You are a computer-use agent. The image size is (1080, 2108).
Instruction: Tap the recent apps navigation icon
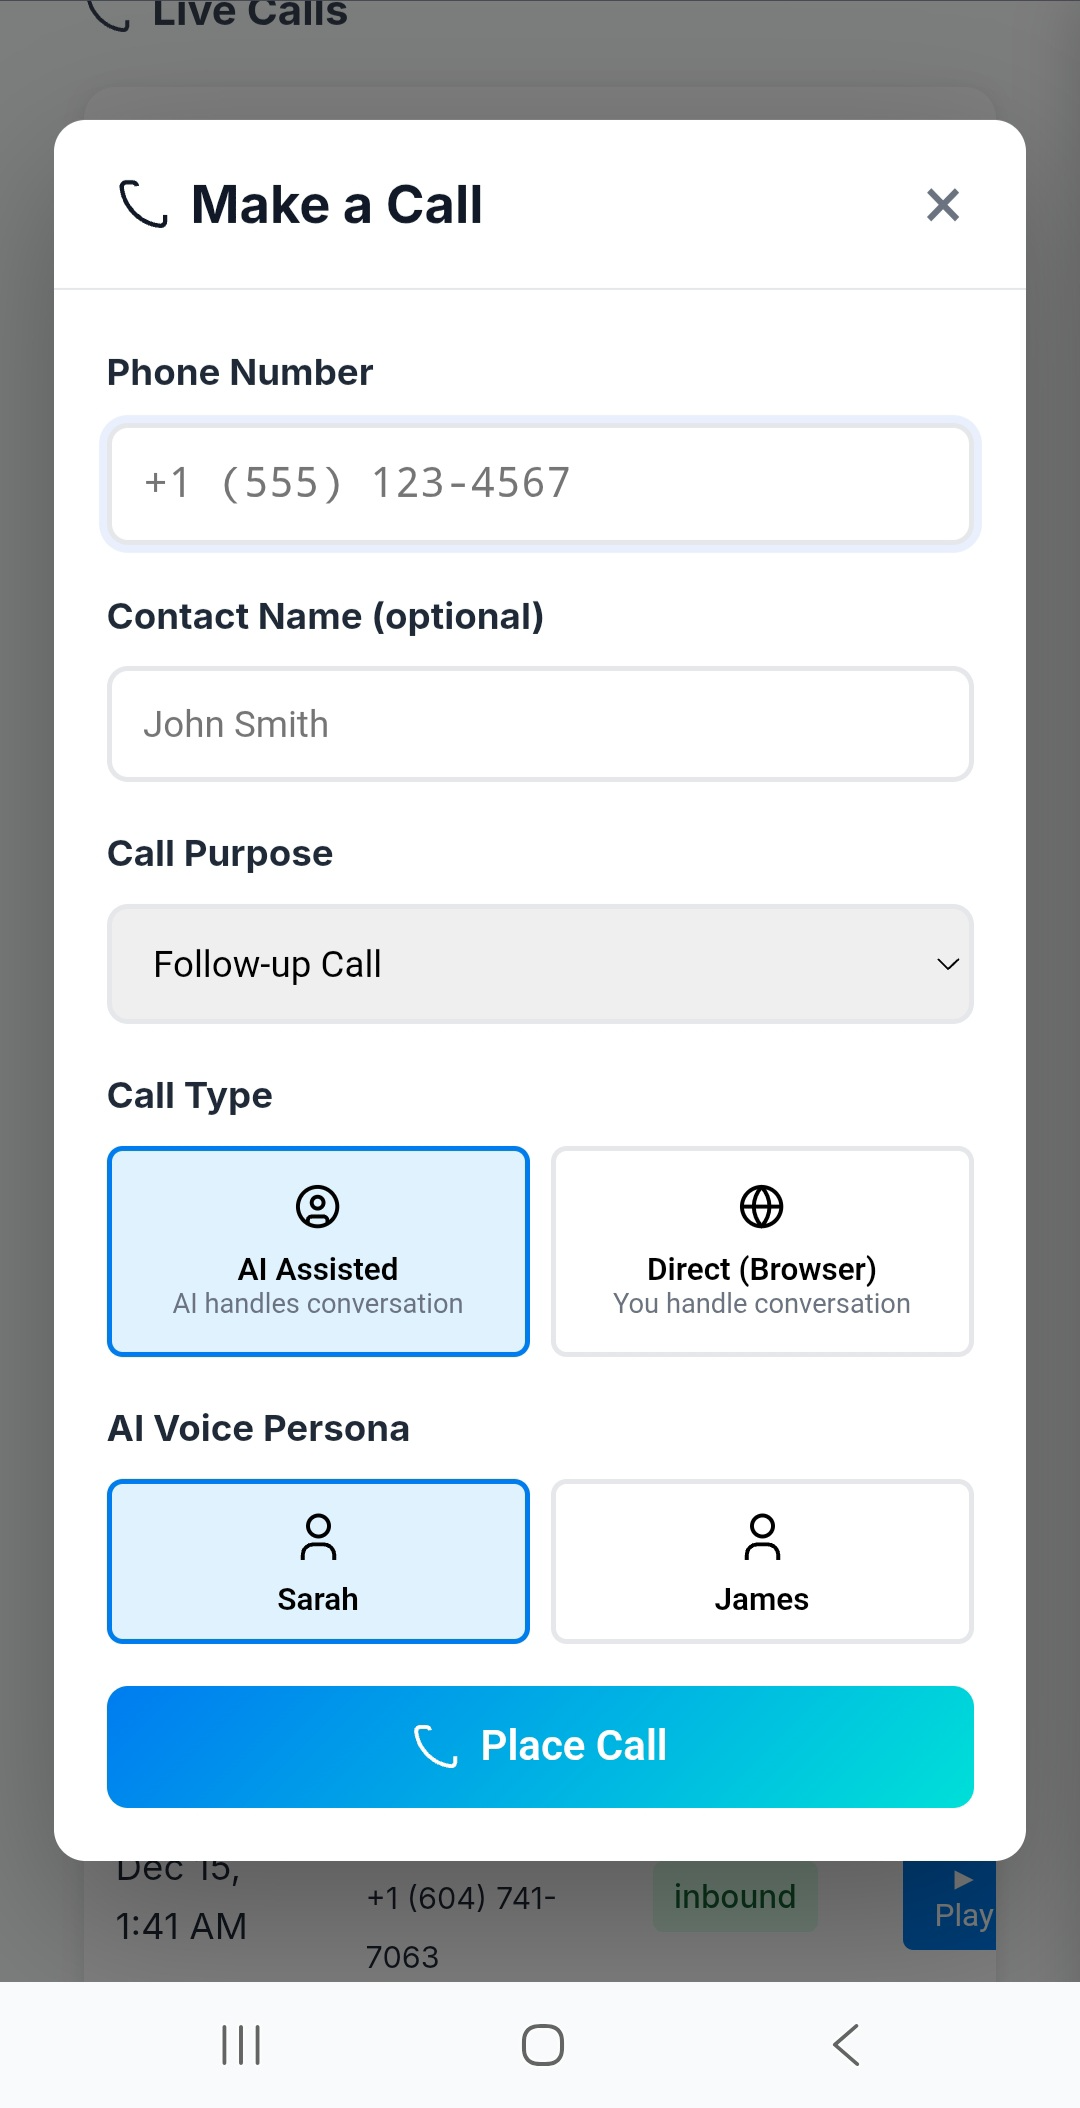239,2044
